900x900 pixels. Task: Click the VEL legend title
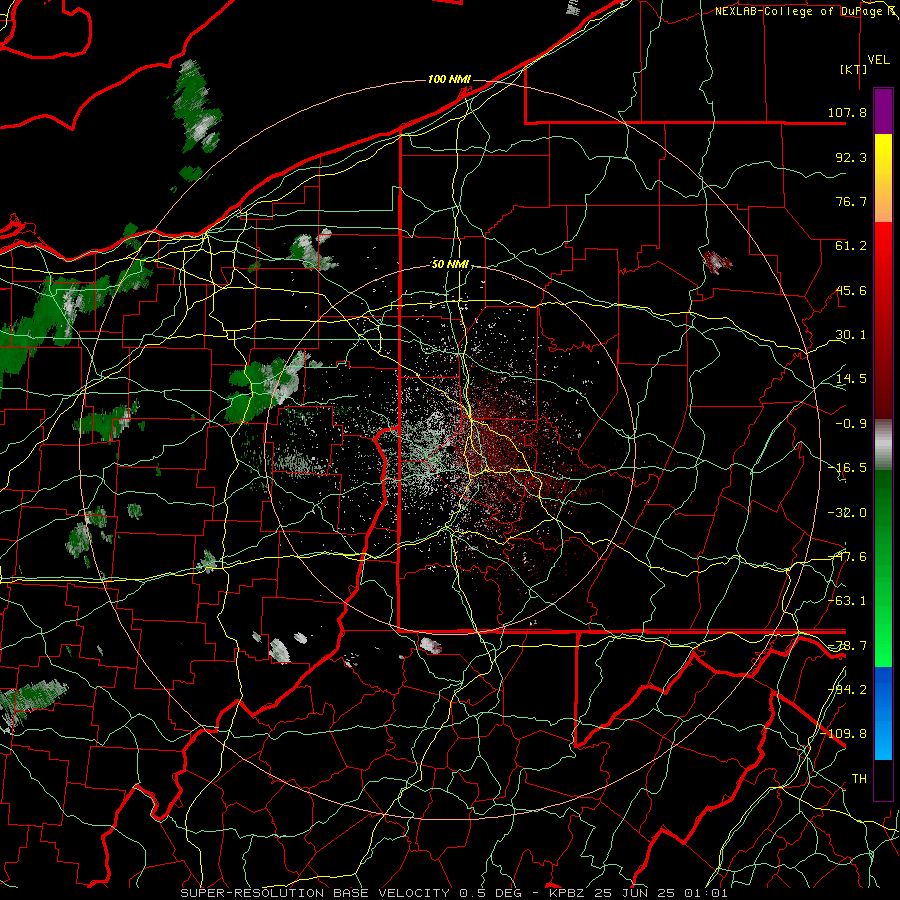879,60
